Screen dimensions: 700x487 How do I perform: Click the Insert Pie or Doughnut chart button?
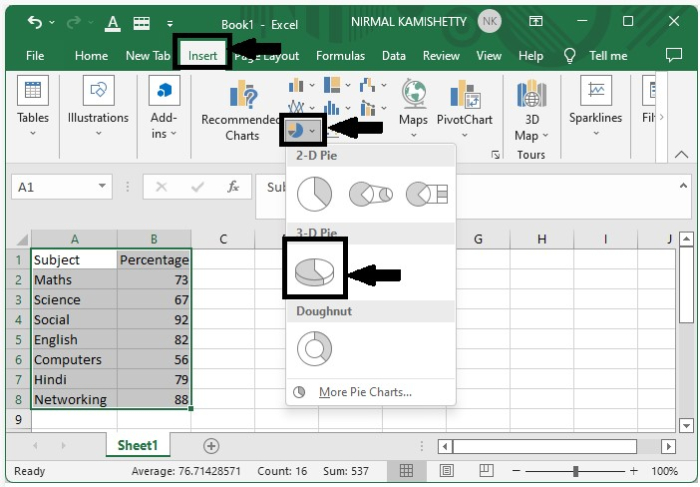pyautogui.click(x=302, y=130)
